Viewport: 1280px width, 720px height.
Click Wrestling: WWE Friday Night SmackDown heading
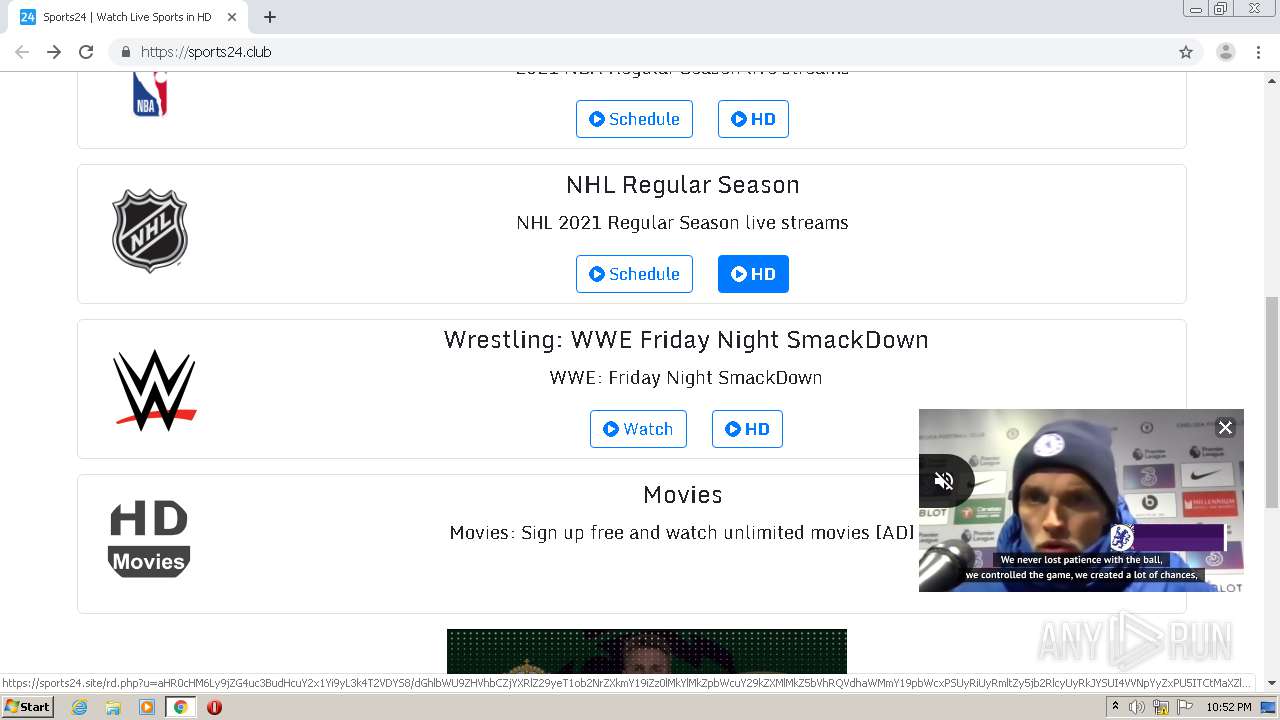686,340
